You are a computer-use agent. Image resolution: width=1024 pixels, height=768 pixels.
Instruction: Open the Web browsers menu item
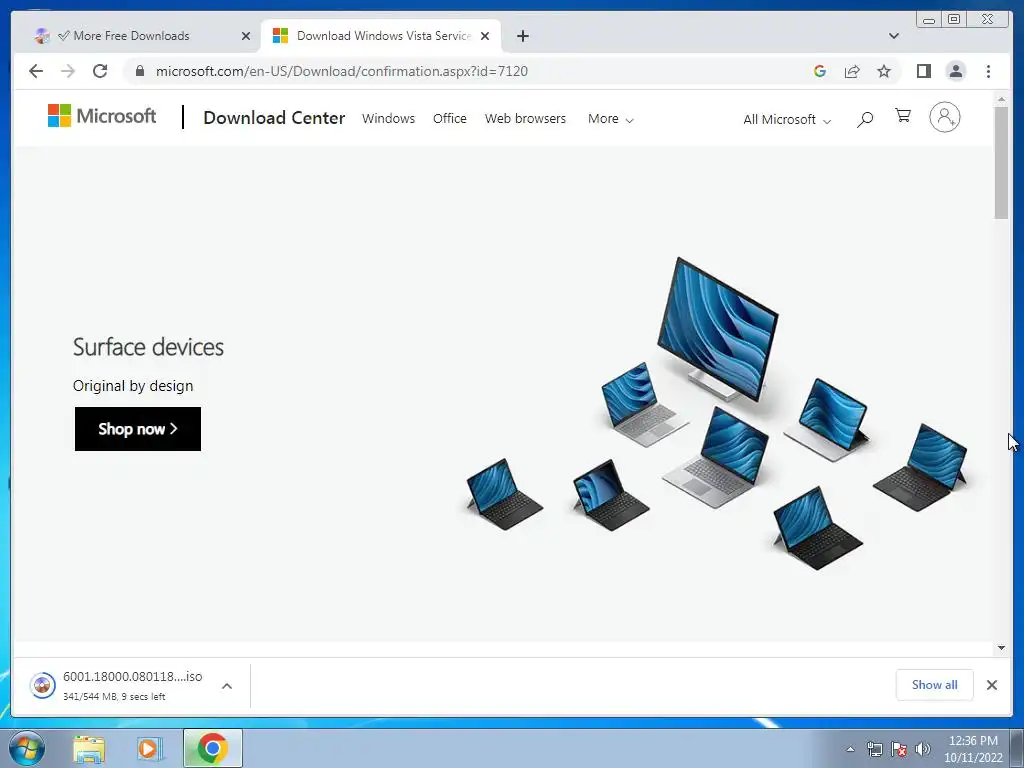(x=525, y=119)
